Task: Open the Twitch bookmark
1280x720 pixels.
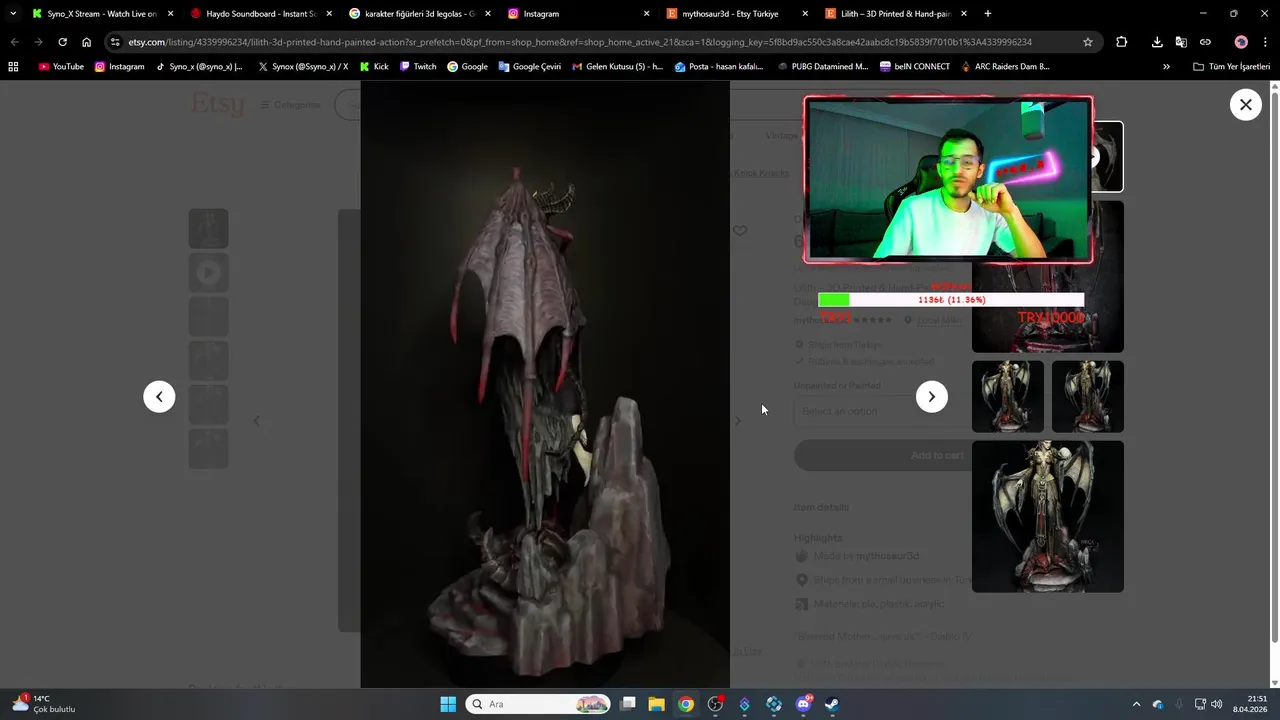Action: (x=418, y=67)
